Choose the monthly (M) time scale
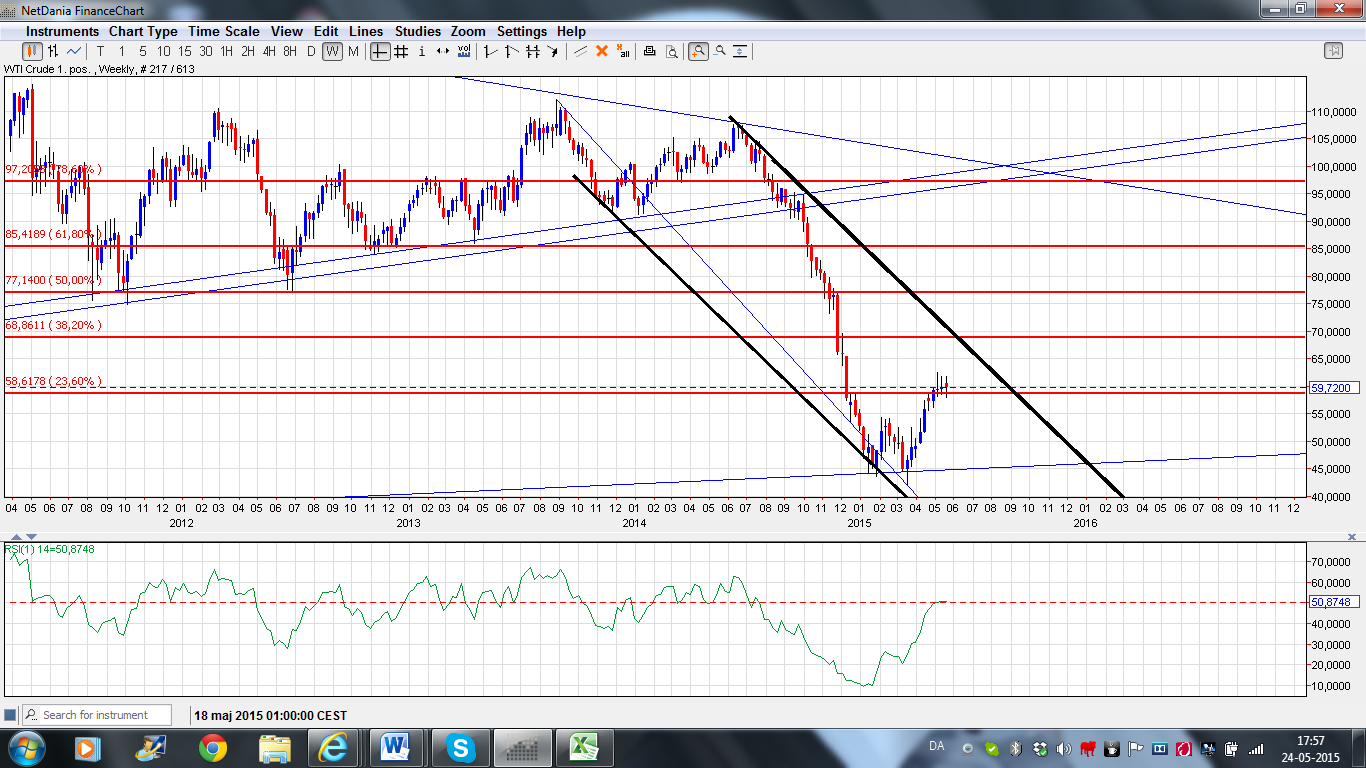Viewport: 1366px width, 768px height. click(x=353, y=51)
